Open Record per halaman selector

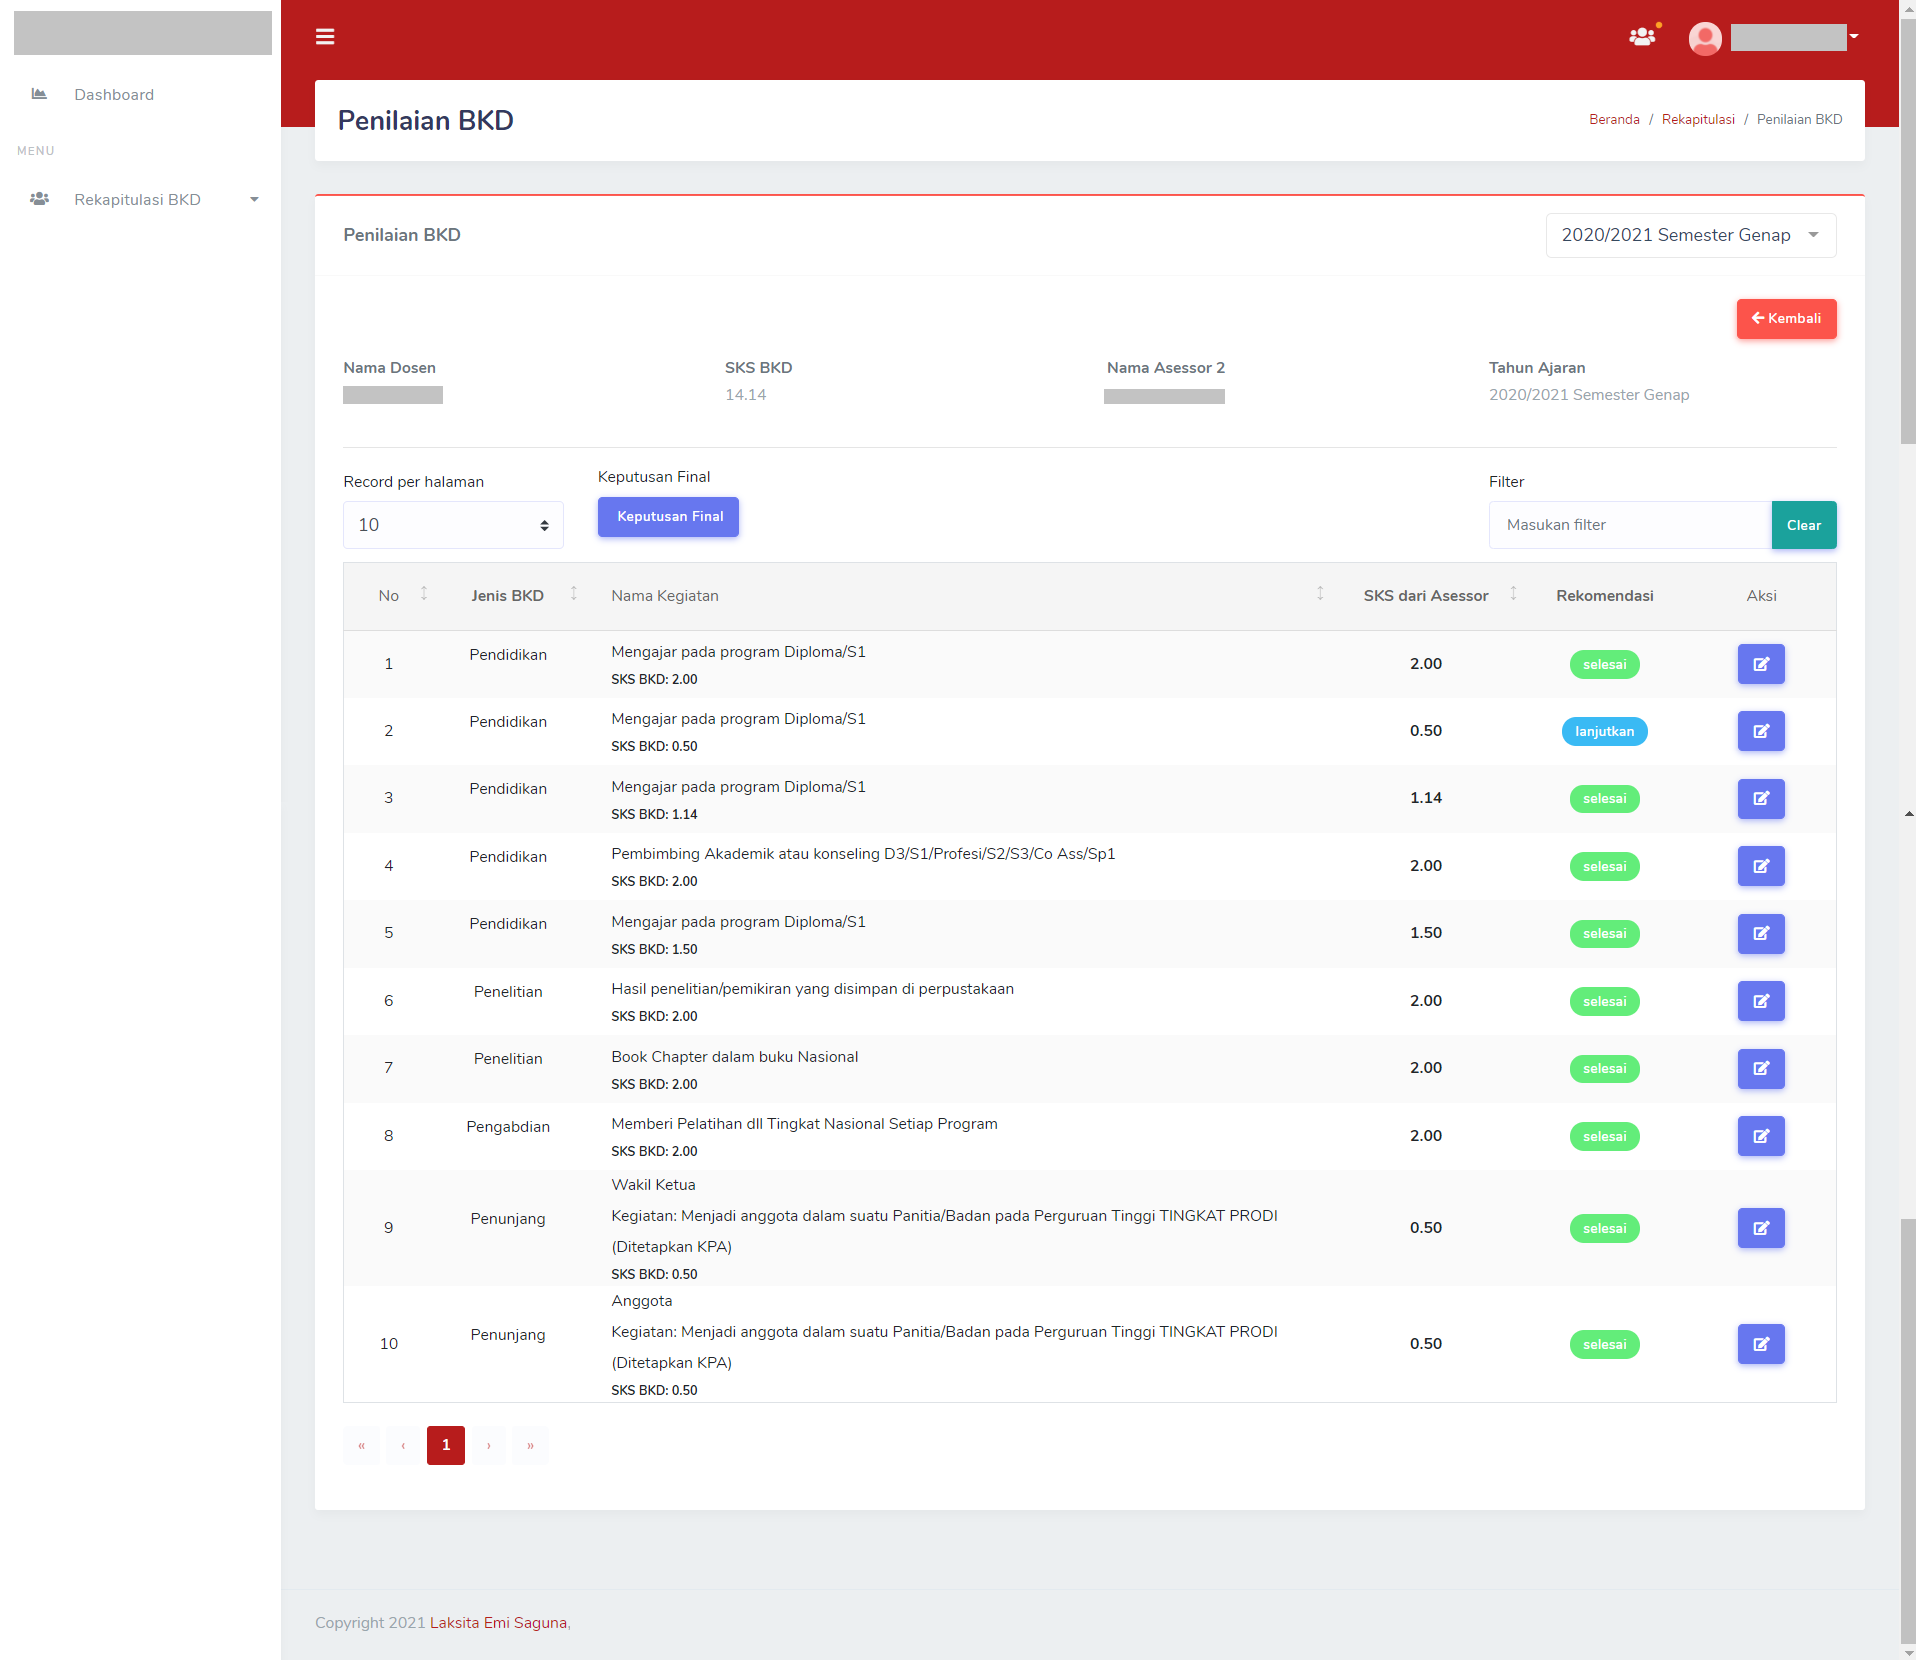[x=453, y=525]
